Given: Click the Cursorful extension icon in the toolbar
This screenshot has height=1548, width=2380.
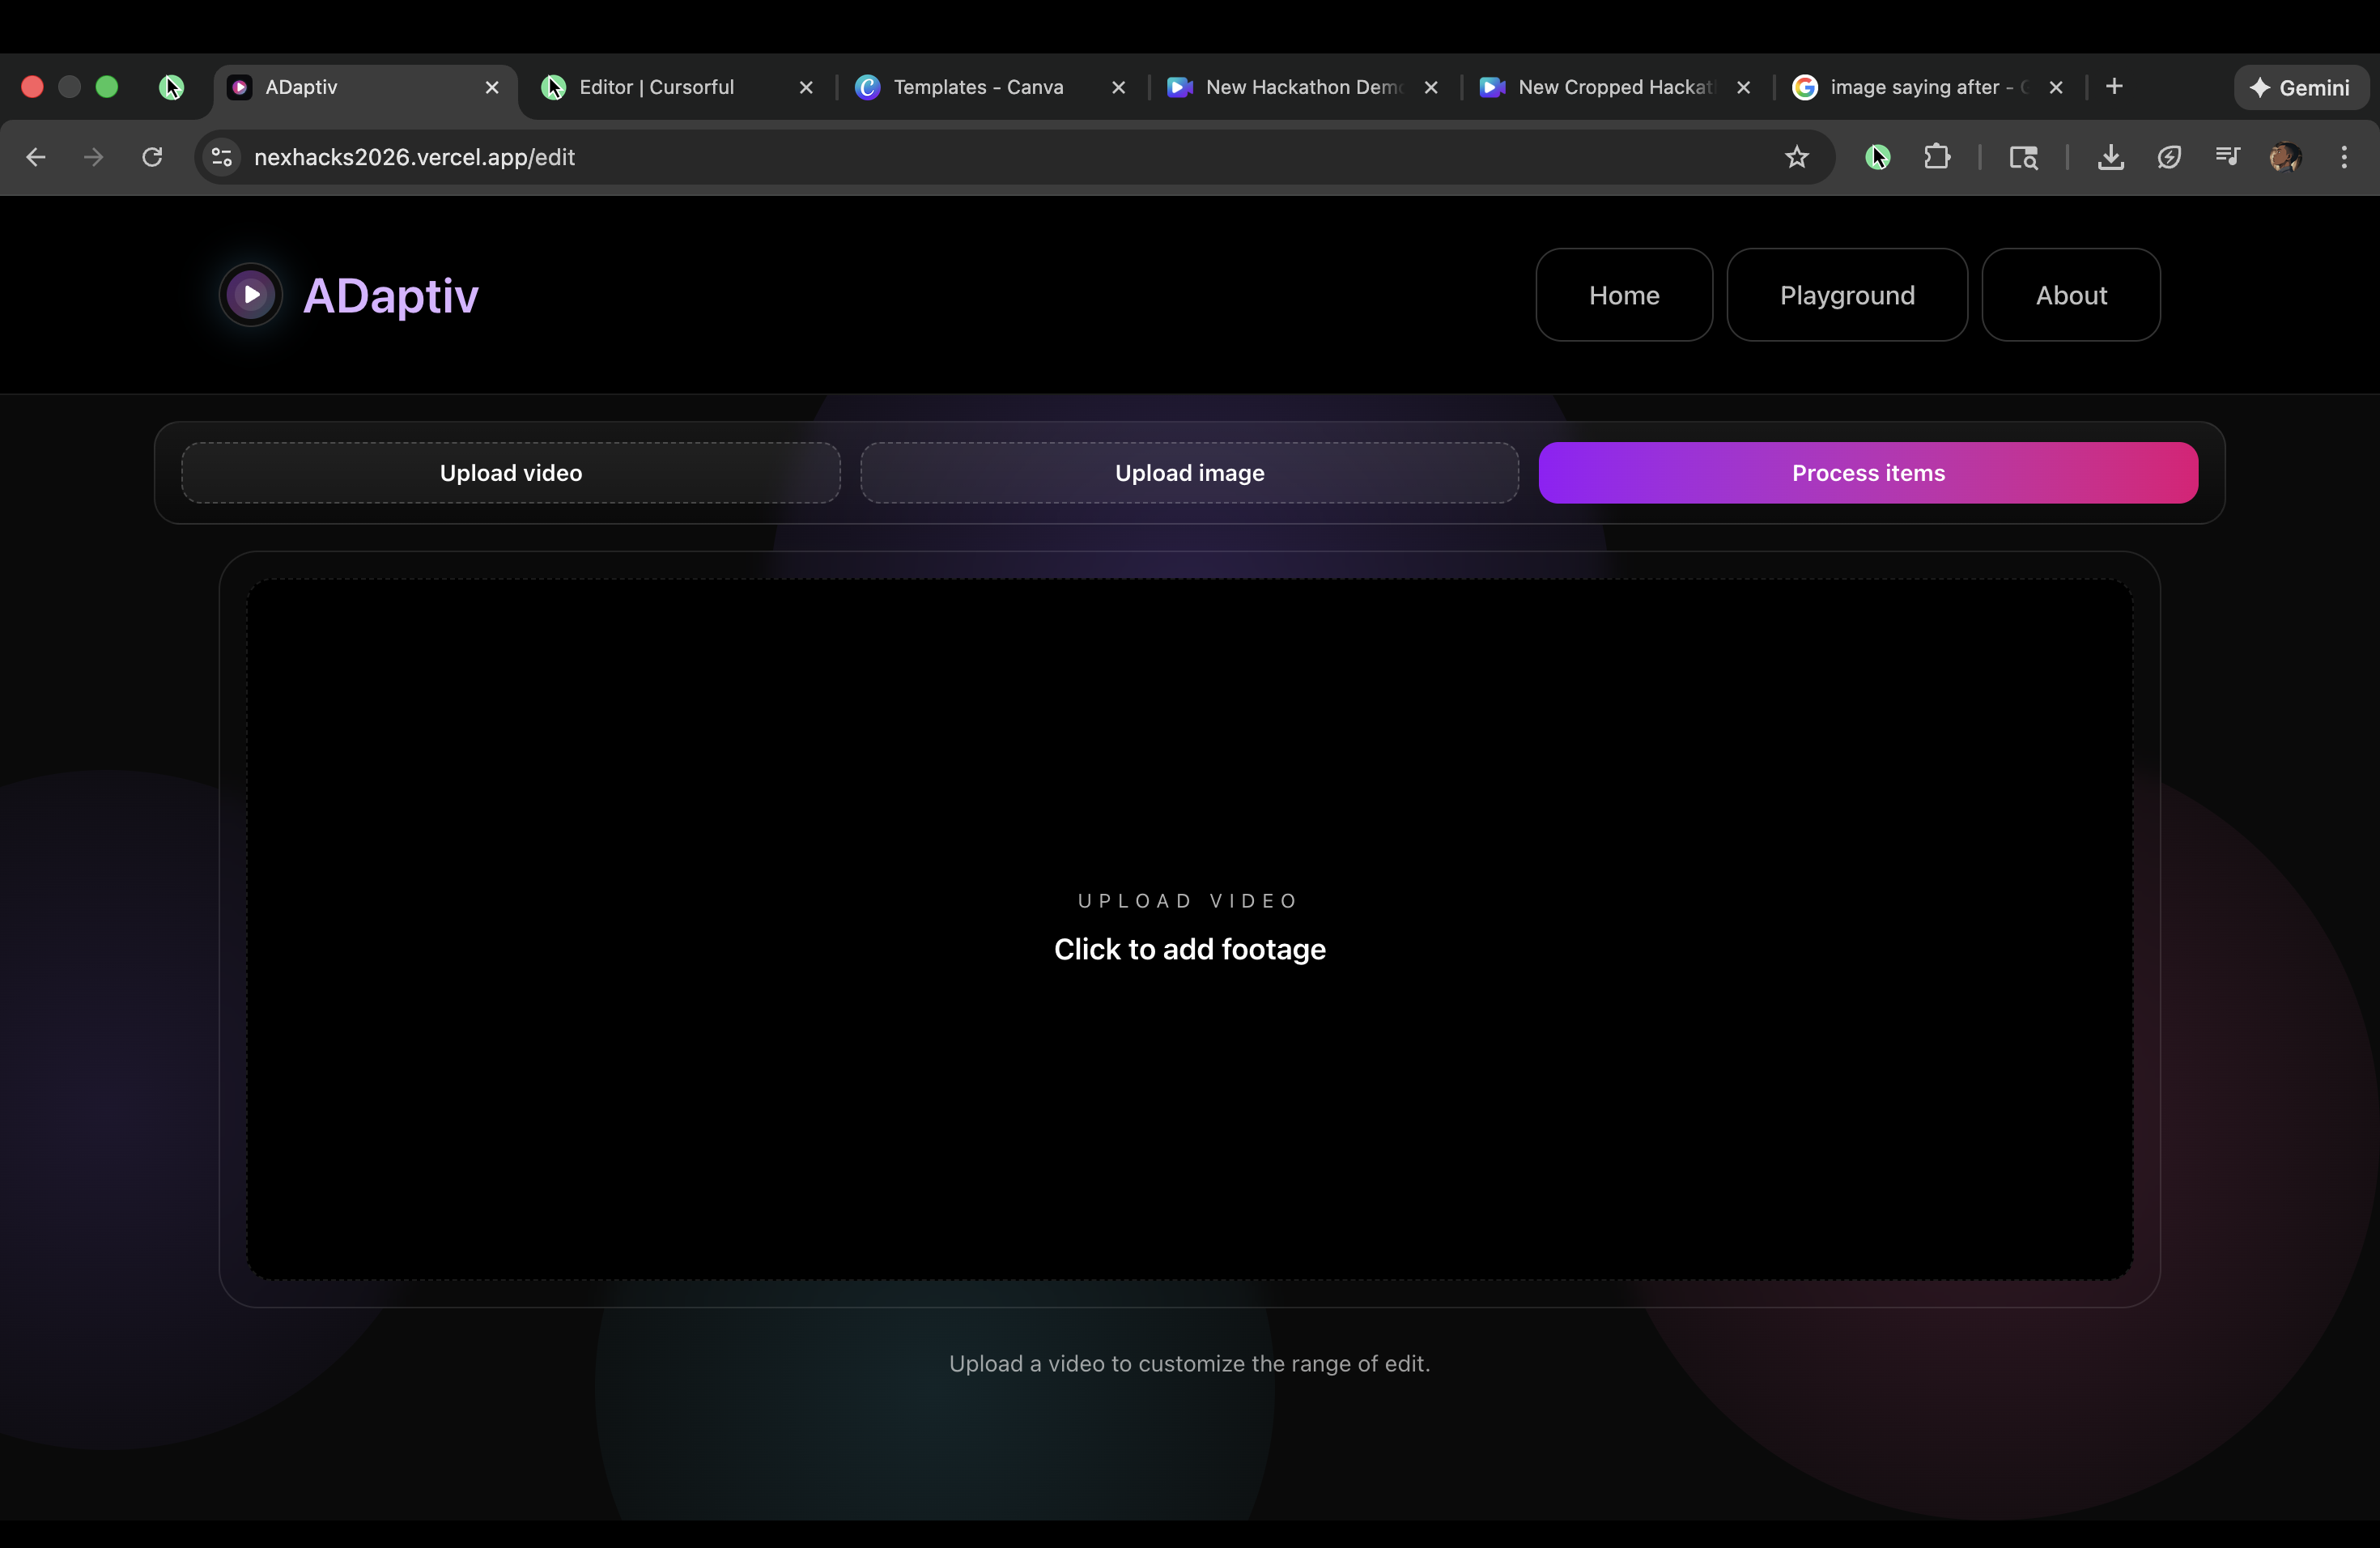Looking at the screenshot, I should (1877, 157).
